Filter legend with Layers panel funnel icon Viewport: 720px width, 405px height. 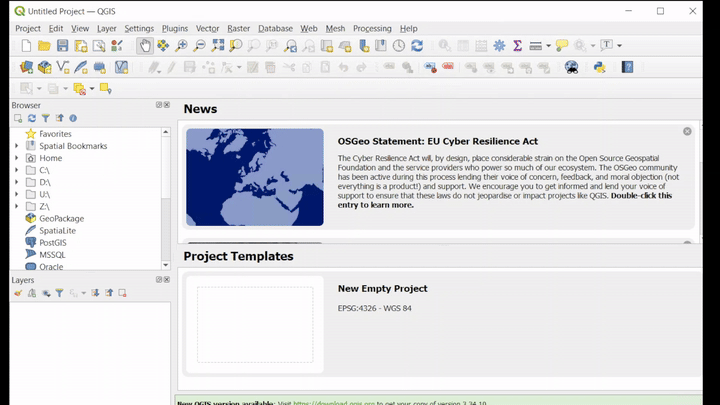point(59,293)
